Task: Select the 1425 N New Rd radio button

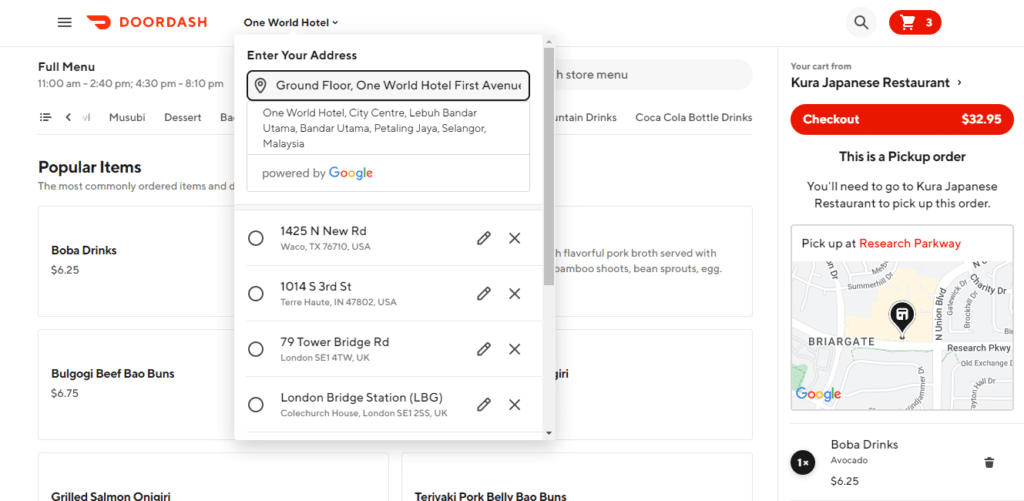Action: click(256, 238)
